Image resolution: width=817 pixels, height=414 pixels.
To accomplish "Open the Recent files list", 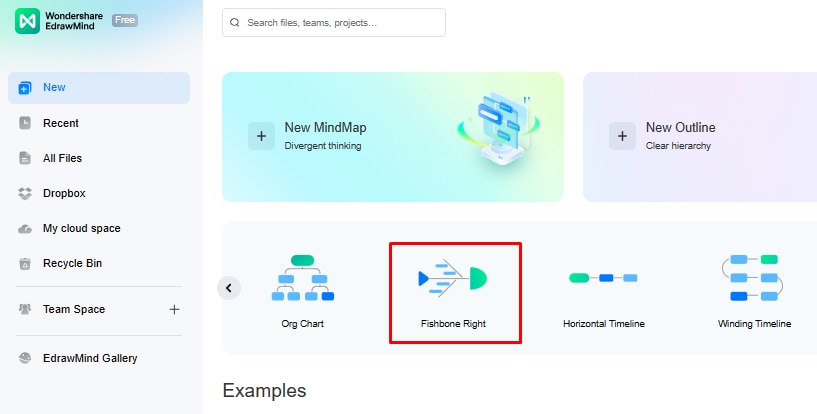I will (61, 123).
